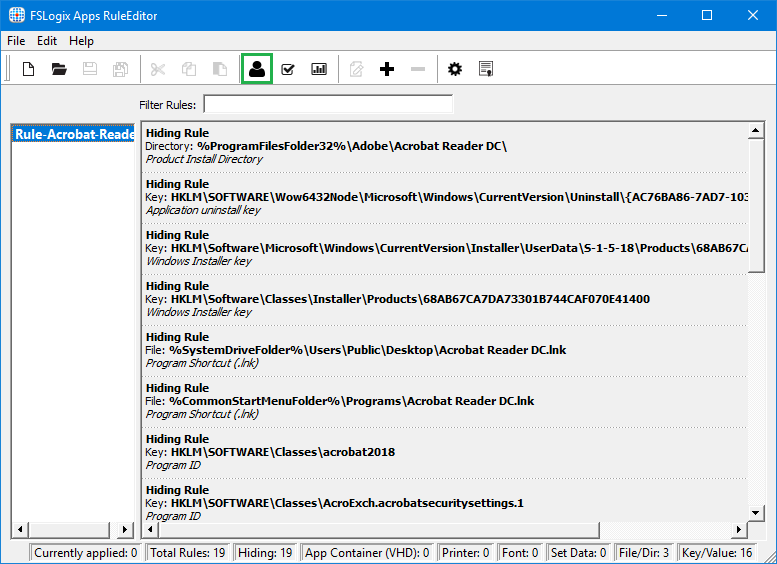Click the rule set pane scroll right arrow
The width and height of the screenshot is (777, 564).
pyautogui.click(x=125, y=530)
